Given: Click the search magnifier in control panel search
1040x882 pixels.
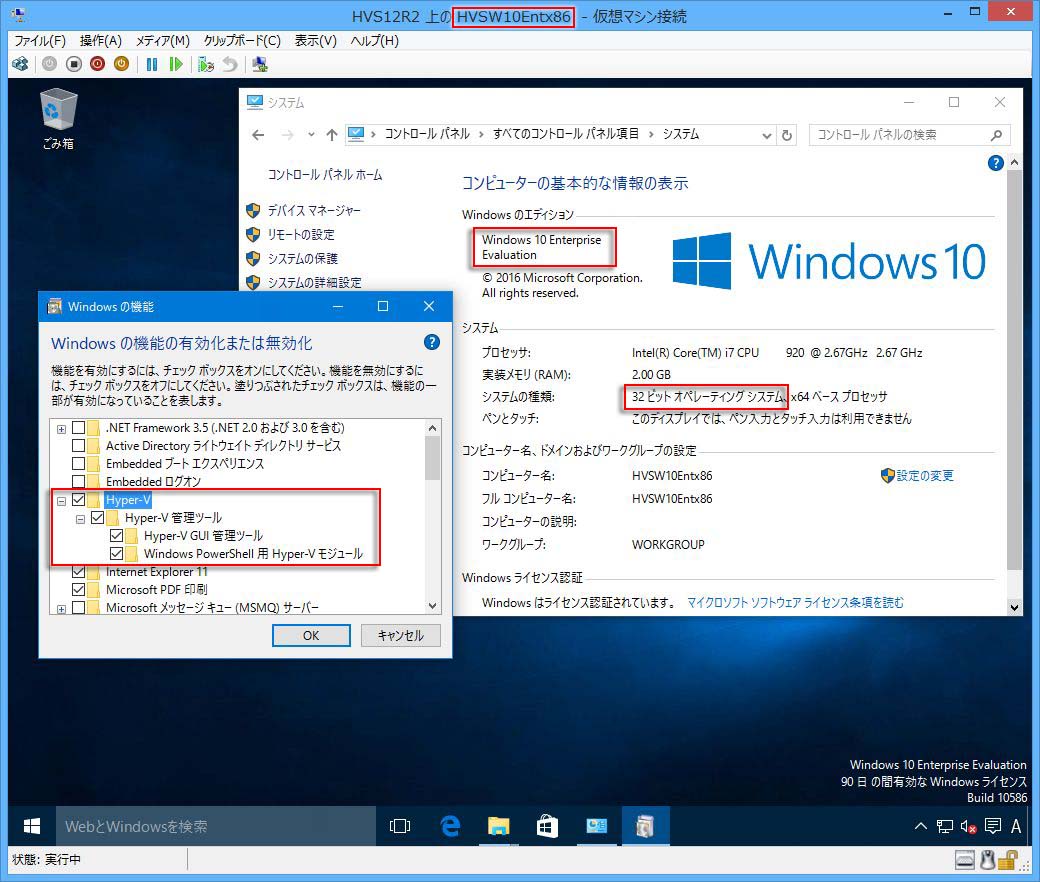Looking at the screenshot, I should (996, 135).
